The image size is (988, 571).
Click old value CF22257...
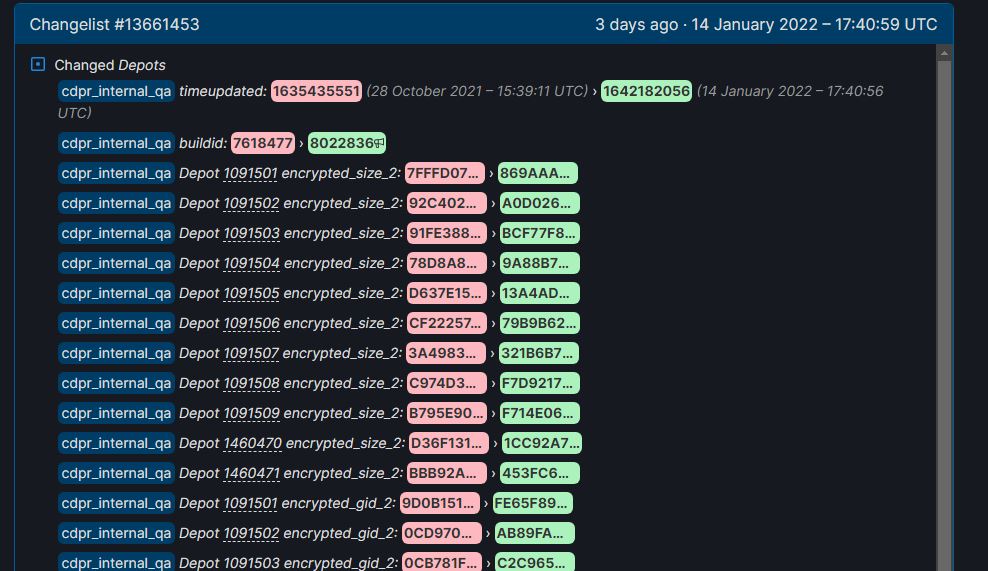447,323
